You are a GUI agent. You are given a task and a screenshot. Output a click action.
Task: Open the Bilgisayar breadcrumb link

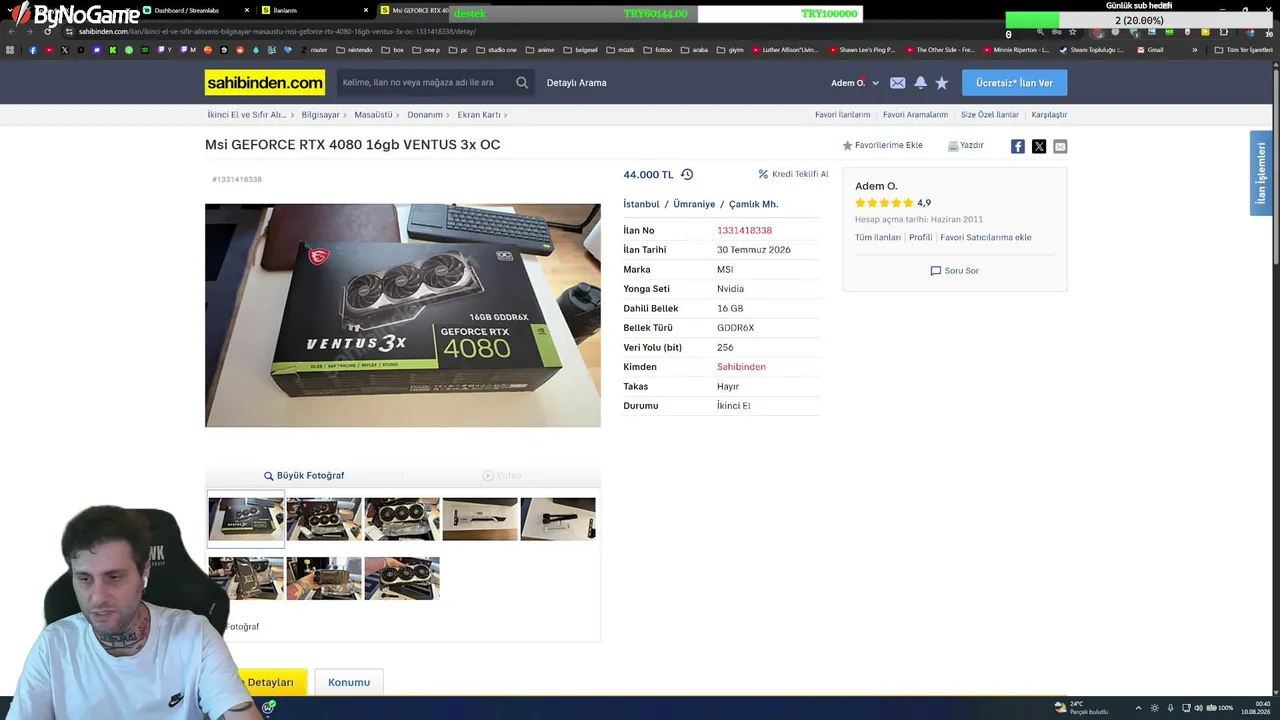click(320, 115)
